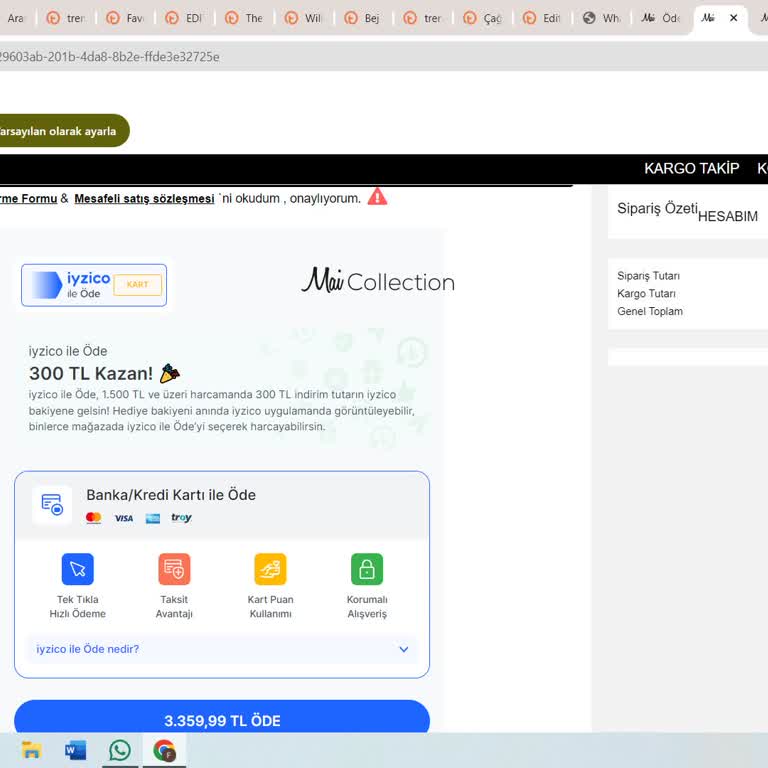Select Banka/Kredi Kartı ile Öde option
Screen dimensions: 768x768
tap(222, 505)
